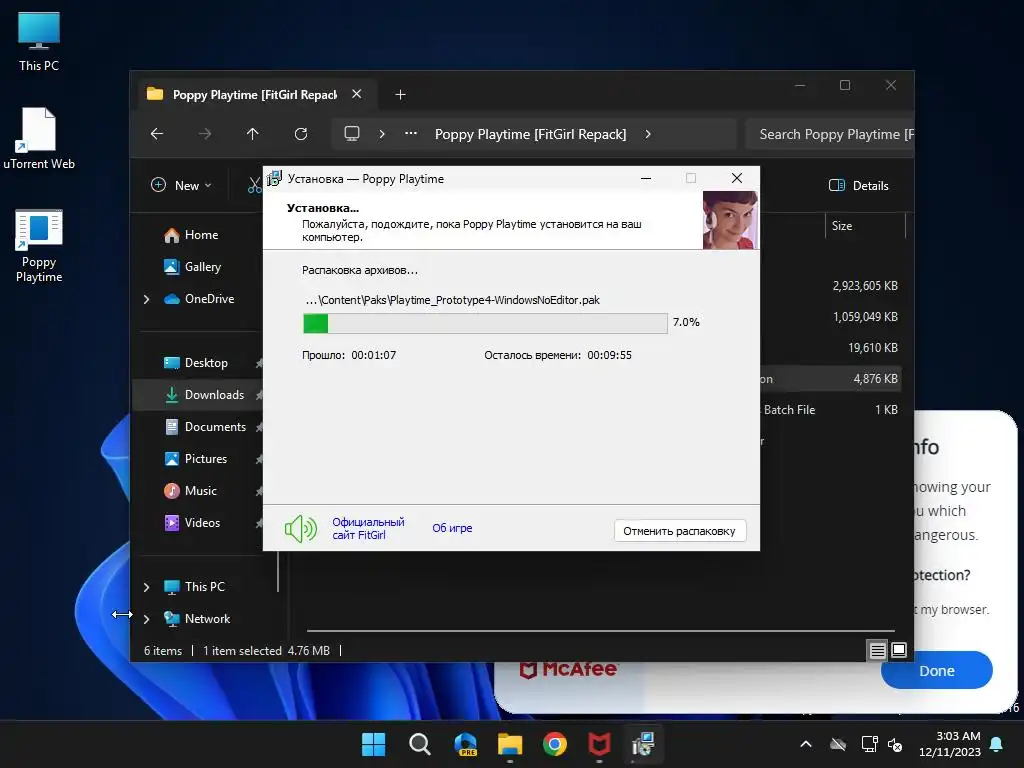The width and height of the screenshot is (1024, 768).
Task: Select the file with size 1,059,049 KB
Action: pyautogui.click(x=865, y=317)
